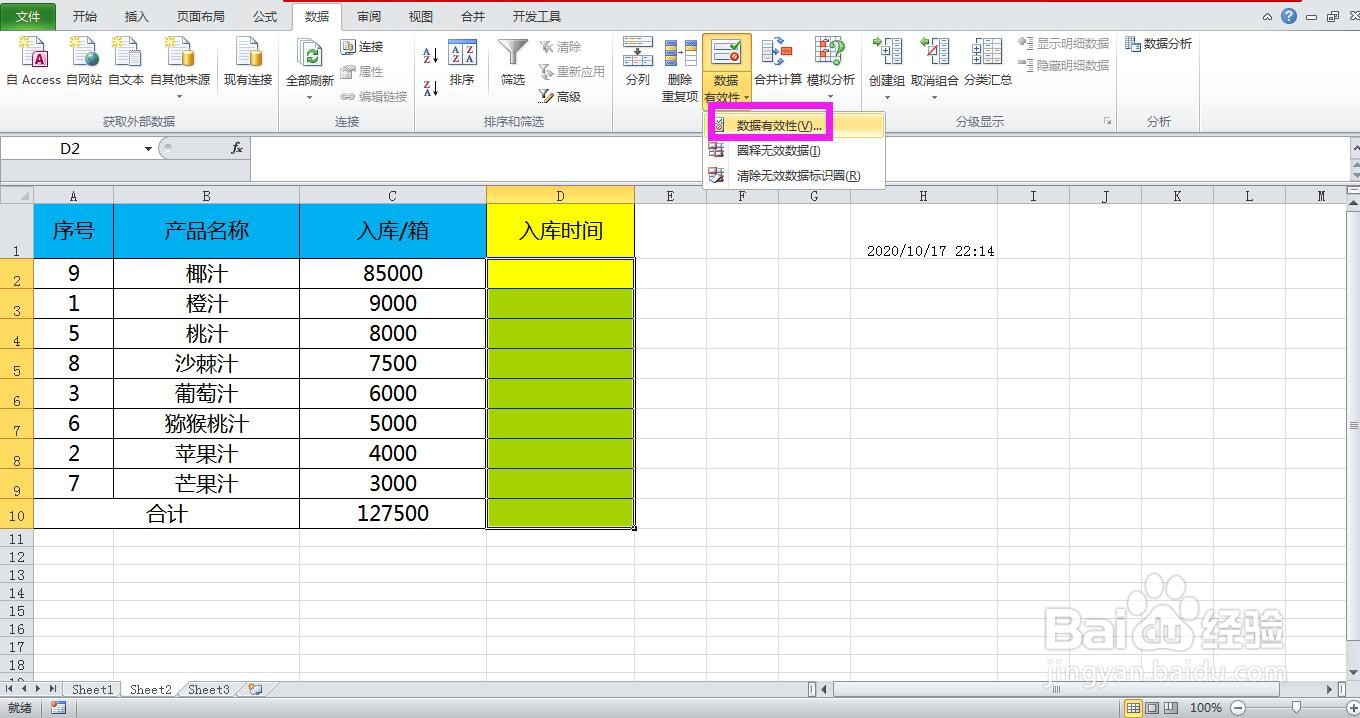Viewport: 1360px width, 718px height.
Task: Switch to Normal view status icon
Action: tap(1133, 708)
